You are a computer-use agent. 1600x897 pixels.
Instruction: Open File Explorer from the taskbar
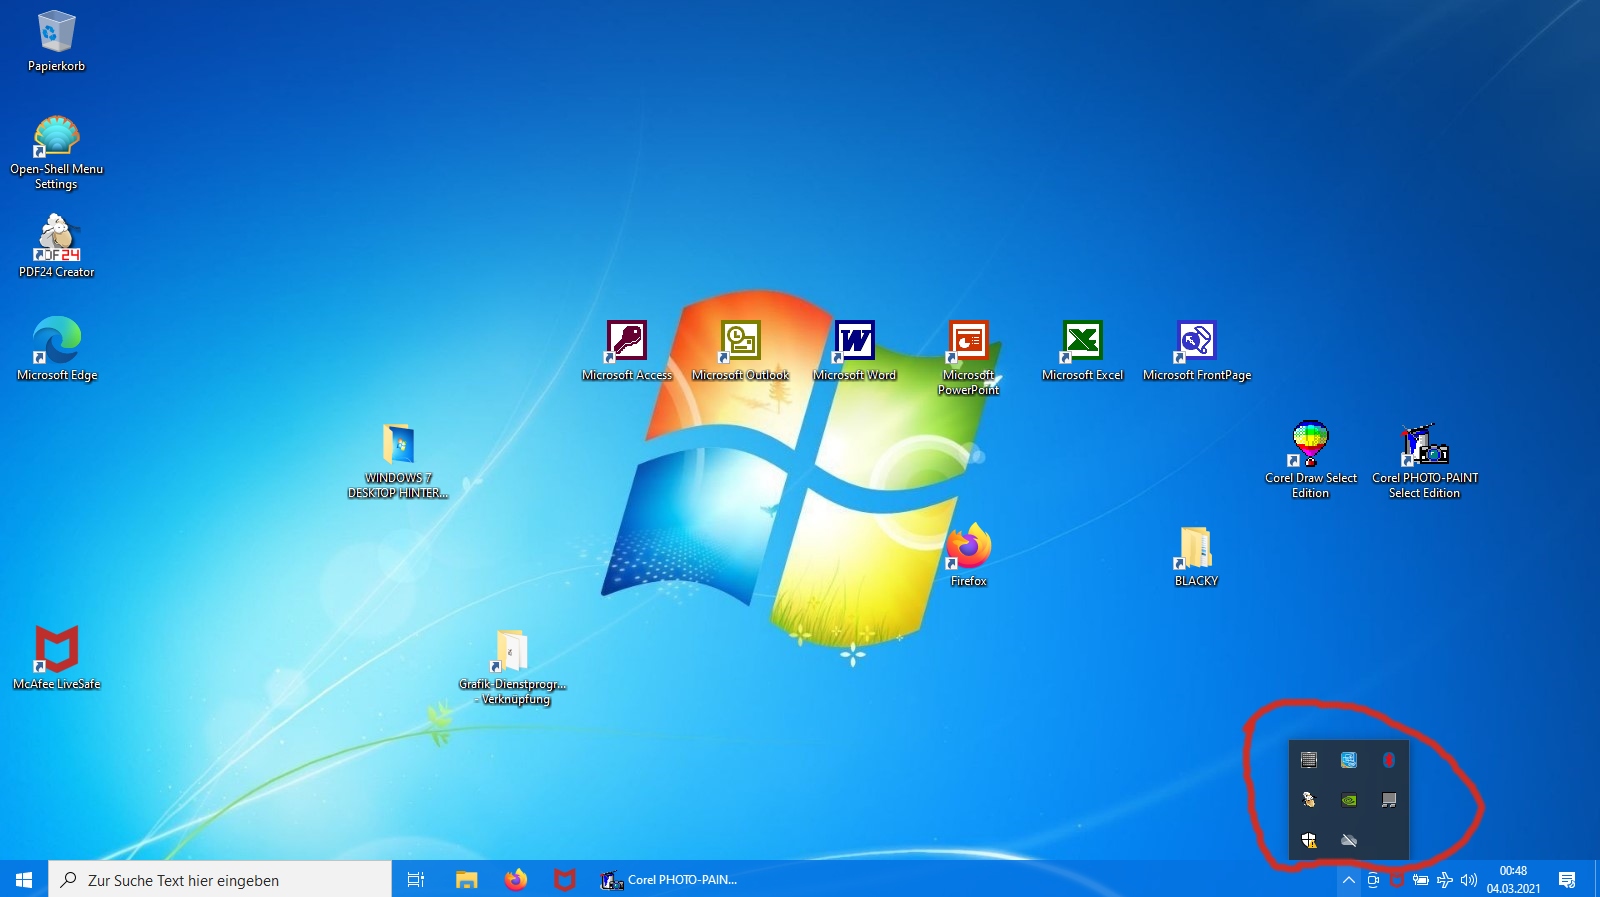click(466, 879)
